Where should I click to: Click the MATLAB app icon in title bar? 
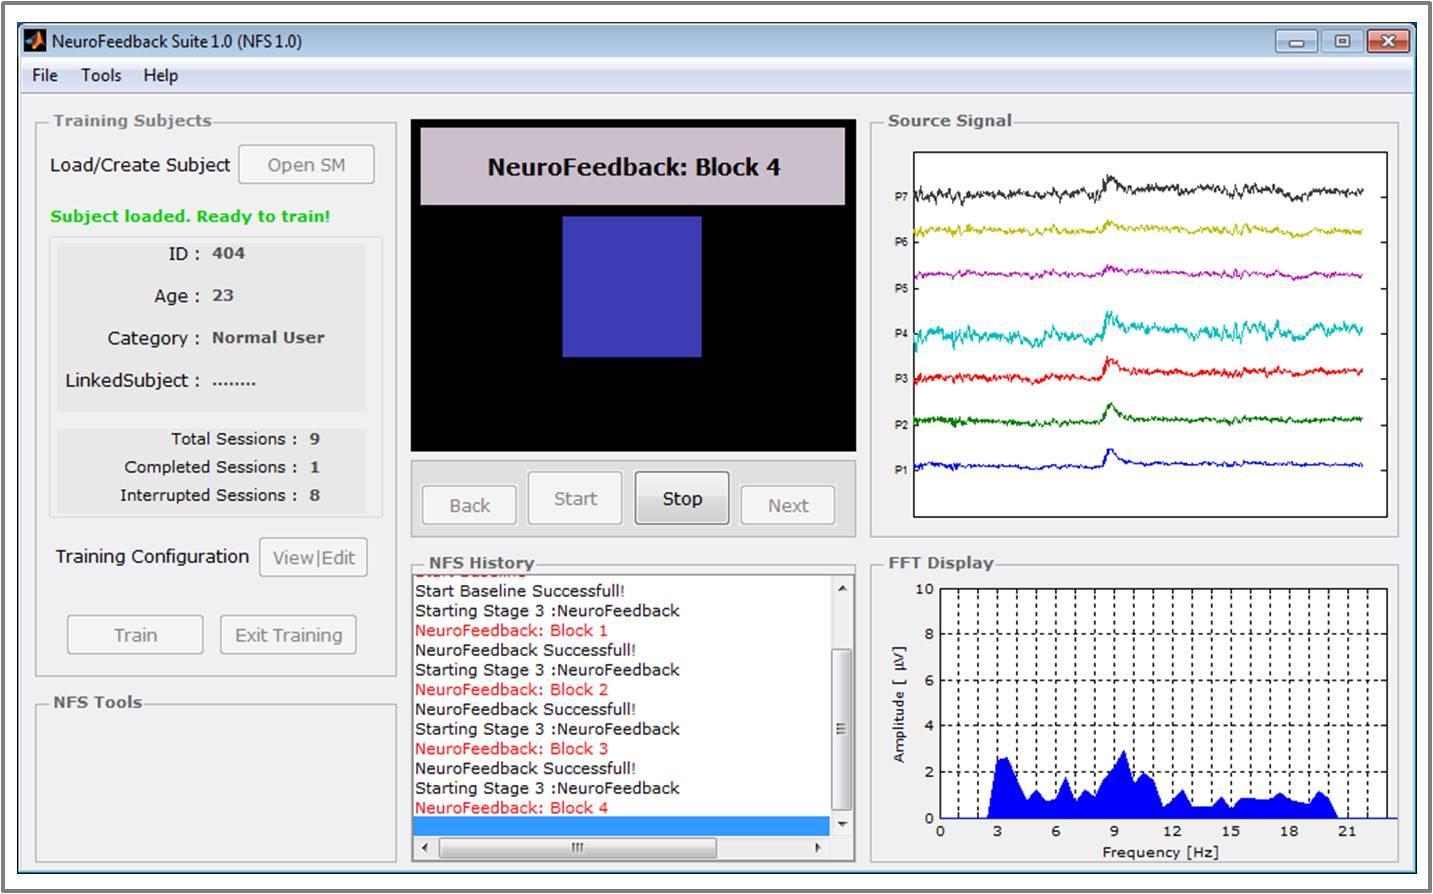coord(35,41)
